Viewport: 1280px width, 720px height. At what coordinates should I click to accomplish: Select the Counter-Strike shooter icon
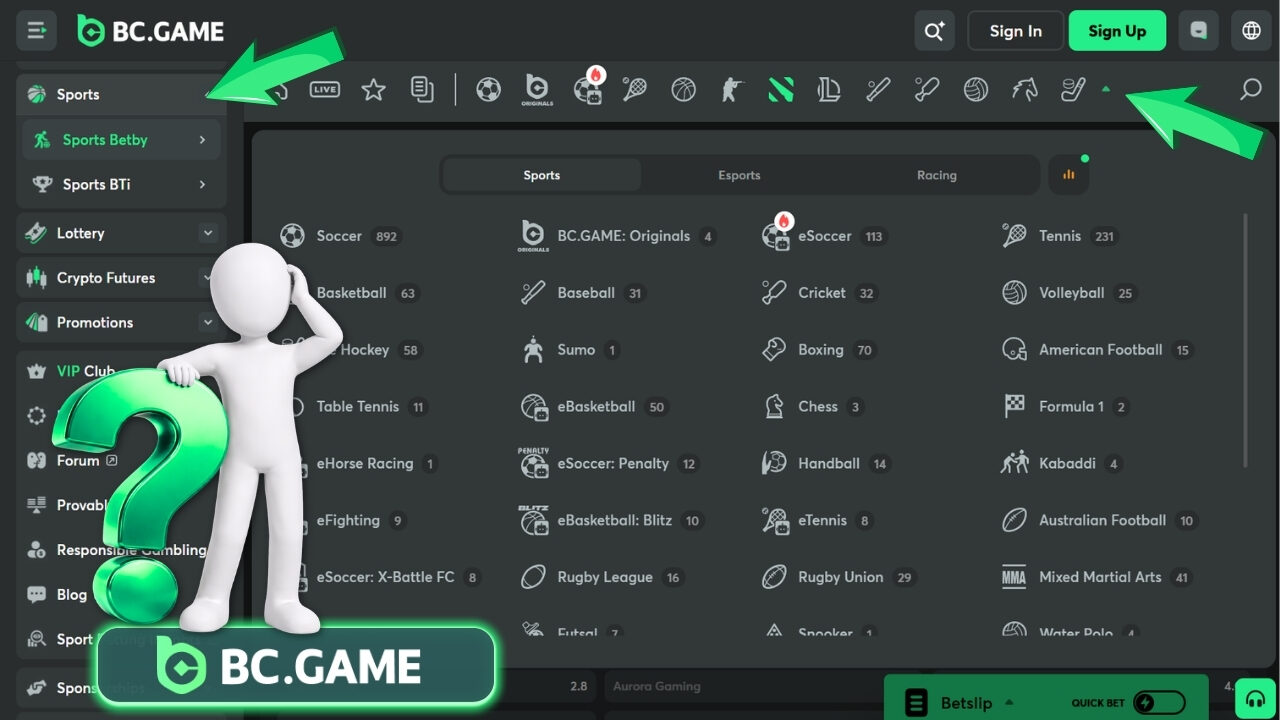tap(732, 90)
